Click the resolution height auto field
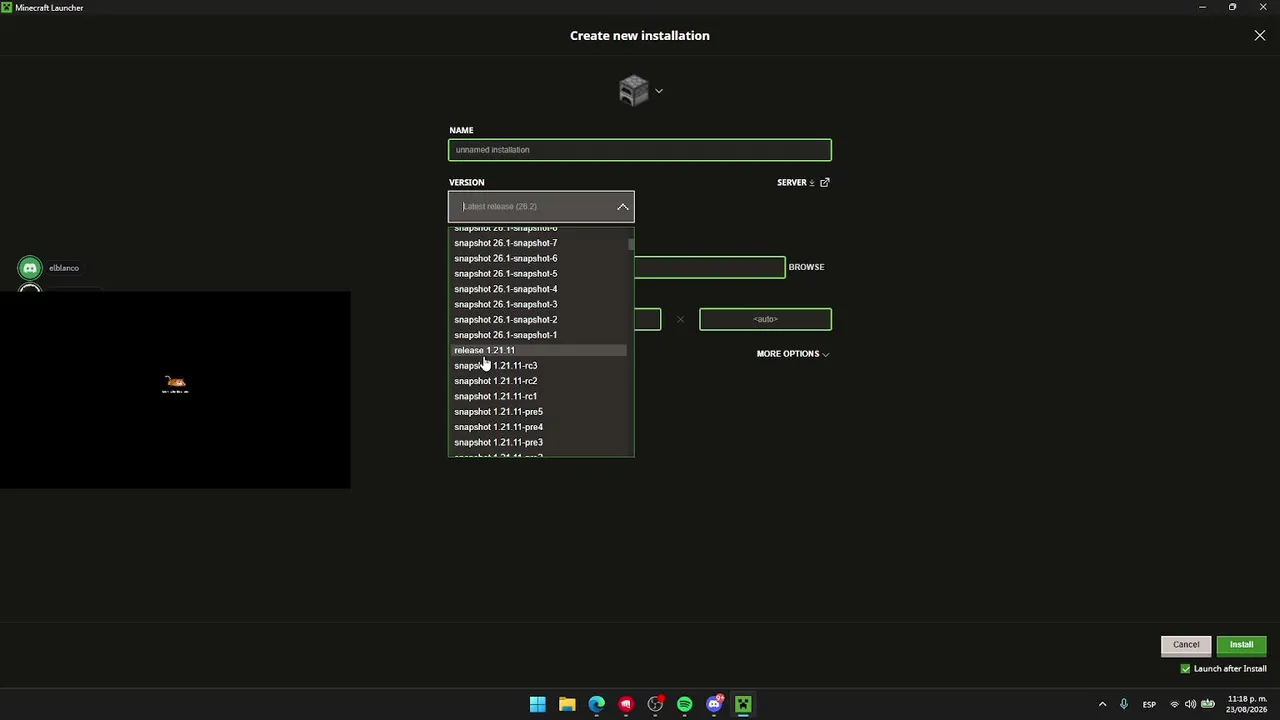Image resolution: width=1280 pixels, height=720 pixels. (765, 319)
